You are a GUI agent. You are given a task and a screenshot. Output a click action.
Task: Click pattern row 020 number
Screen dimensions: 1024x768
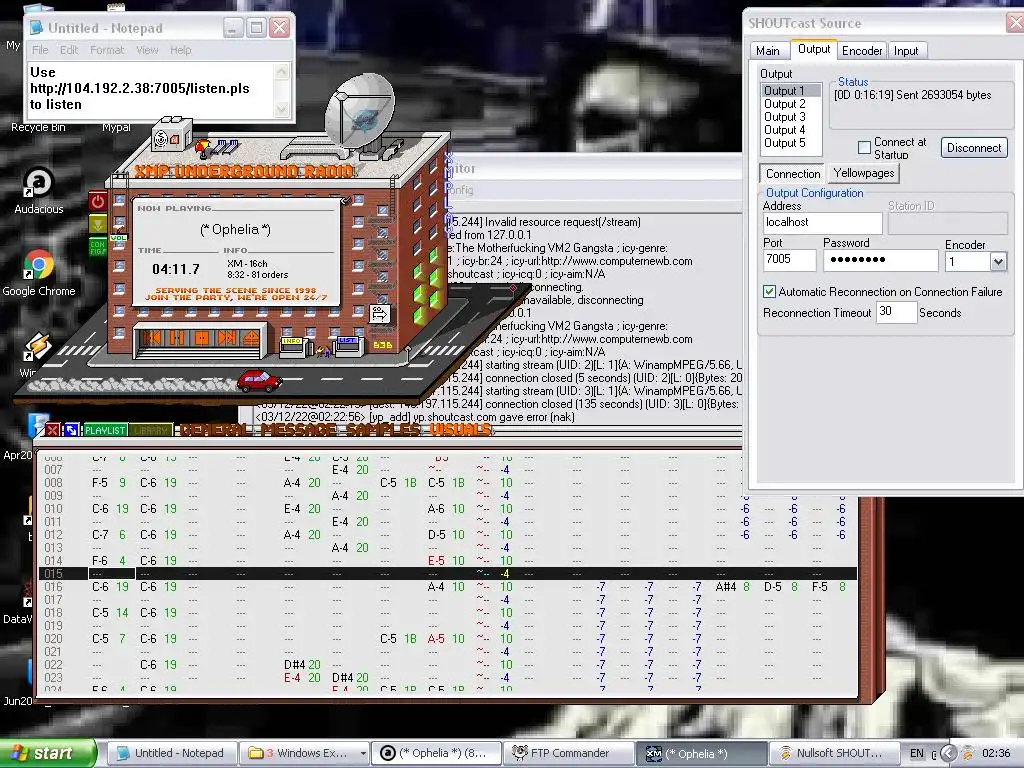[x=54, y=639]
